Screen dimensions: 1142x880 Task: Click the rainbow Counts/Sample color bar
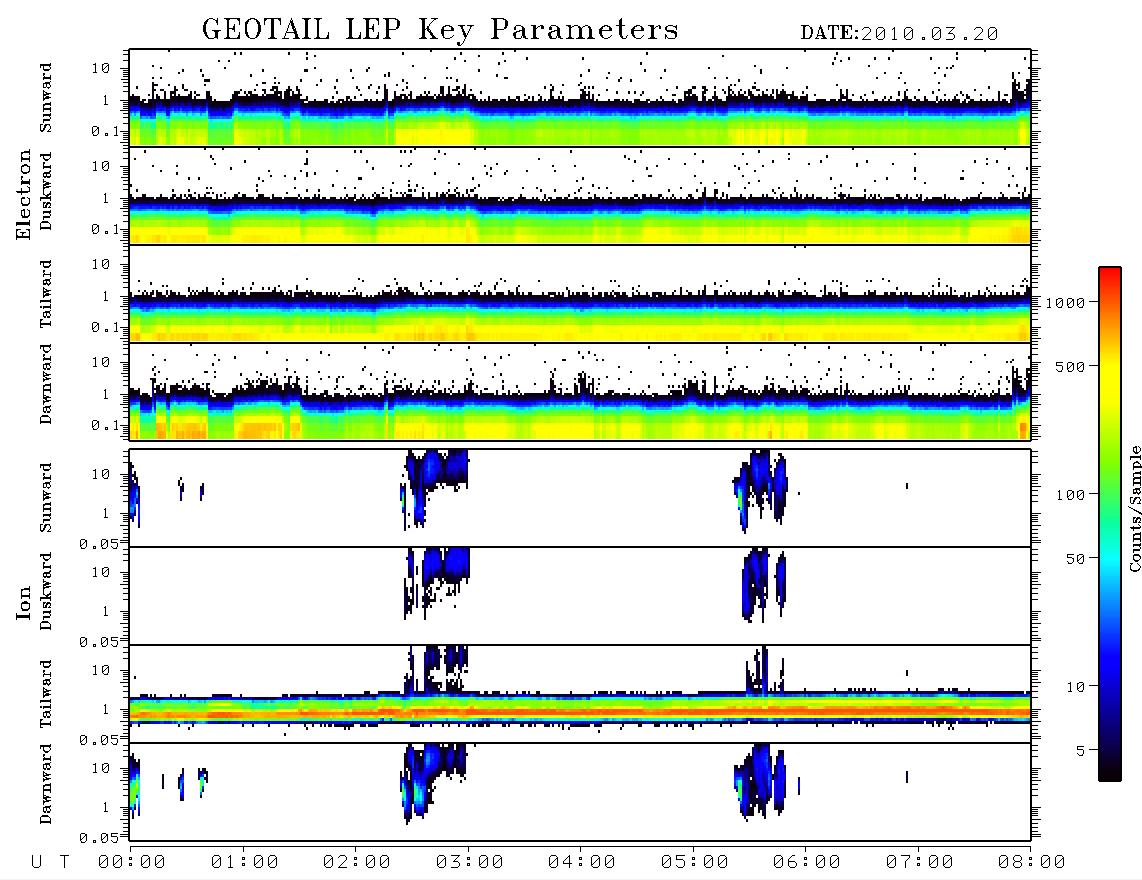pos(1110,524)
